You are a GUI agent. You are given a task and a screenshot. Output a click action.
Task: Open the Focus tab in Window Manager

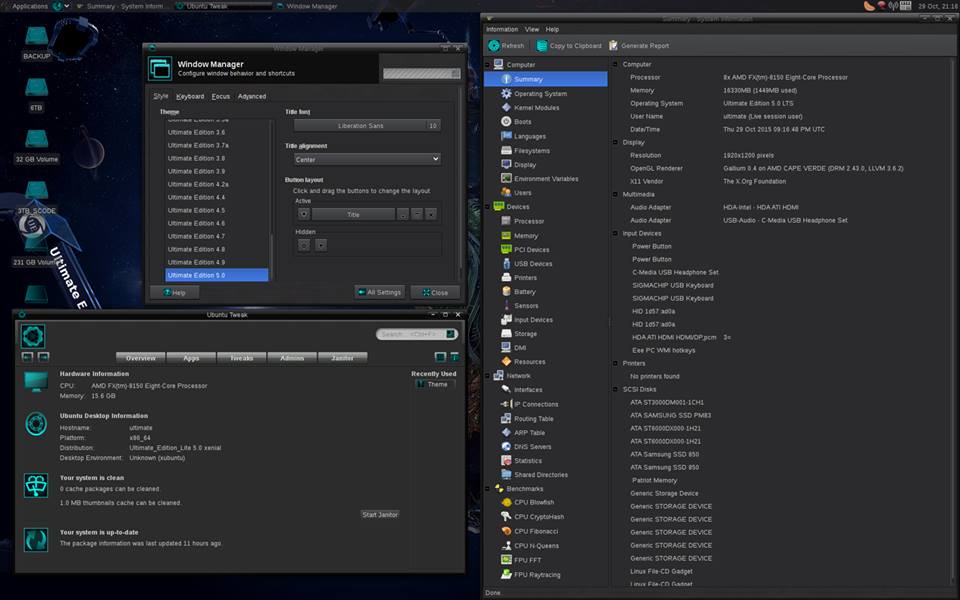220,96
